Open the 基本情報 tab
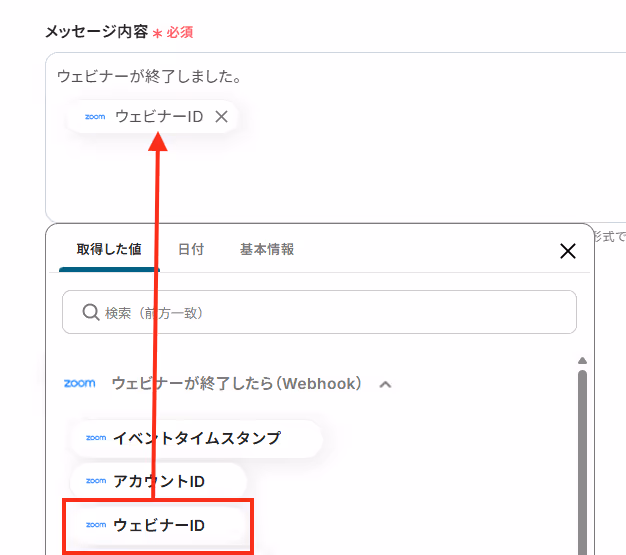Viewport: 626px width, 555px height. click(x=267, y=250)
